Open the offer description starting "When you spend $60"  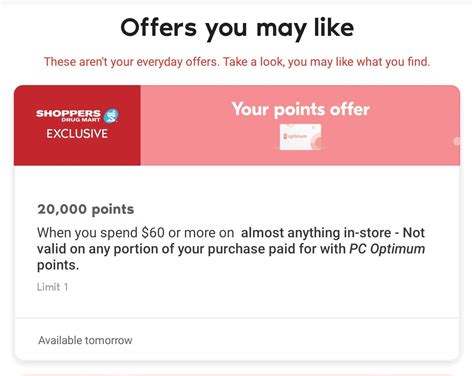(231, 249)
